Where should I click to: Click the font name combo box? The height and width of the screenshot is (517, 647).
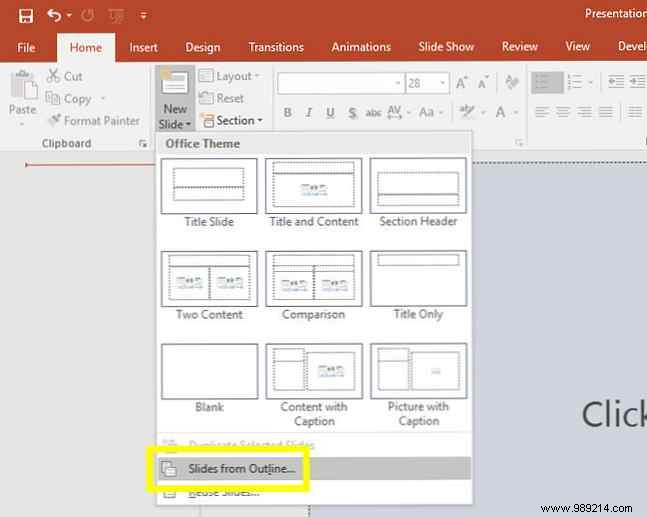(x=340, y=83)
